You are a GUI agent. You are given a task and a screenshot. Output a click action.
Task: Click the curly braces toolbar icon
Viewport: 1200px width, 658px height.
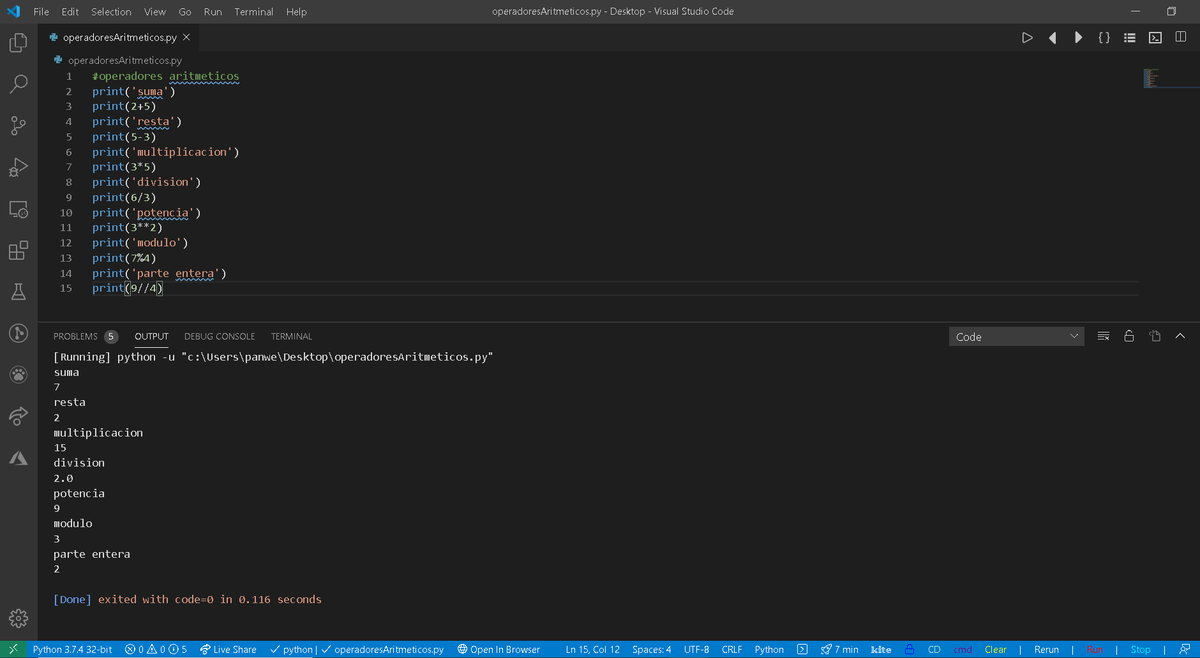[1104, 38]
